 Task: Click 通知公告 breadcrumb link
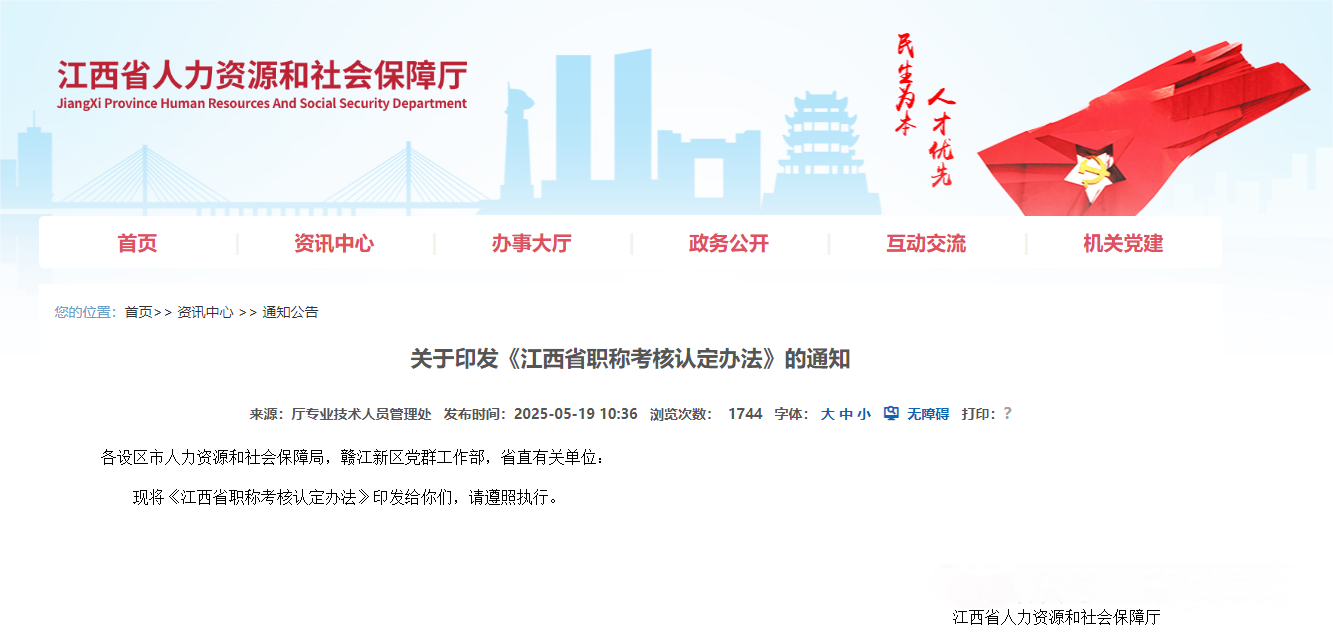click(290, 312)
